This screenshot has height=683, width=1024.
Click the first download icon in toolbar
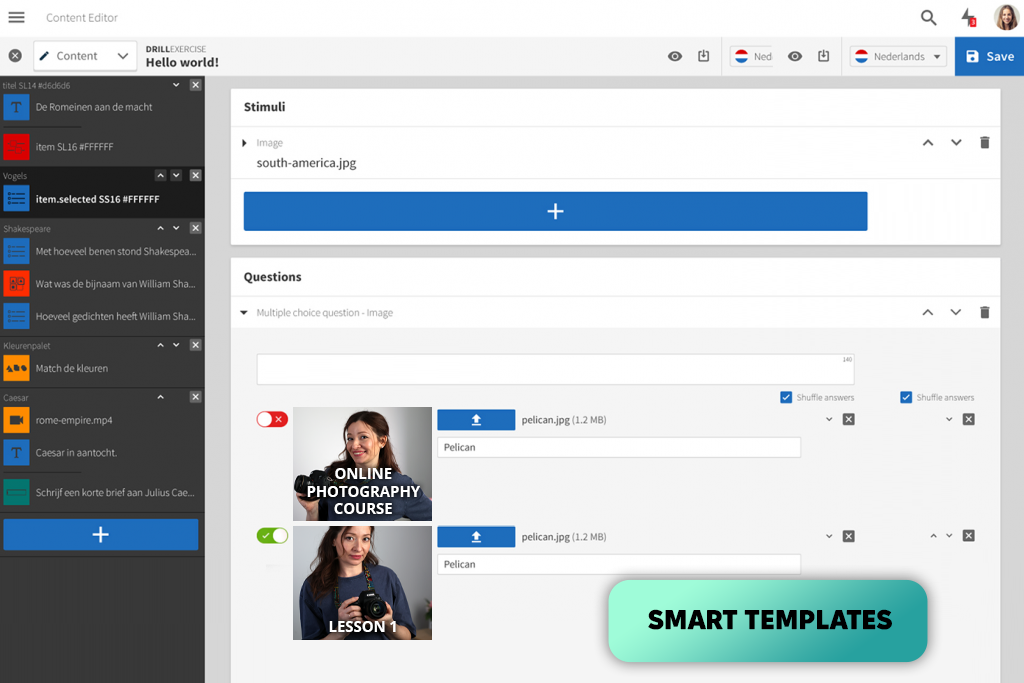pyautogui.click(x=703, y=56)
